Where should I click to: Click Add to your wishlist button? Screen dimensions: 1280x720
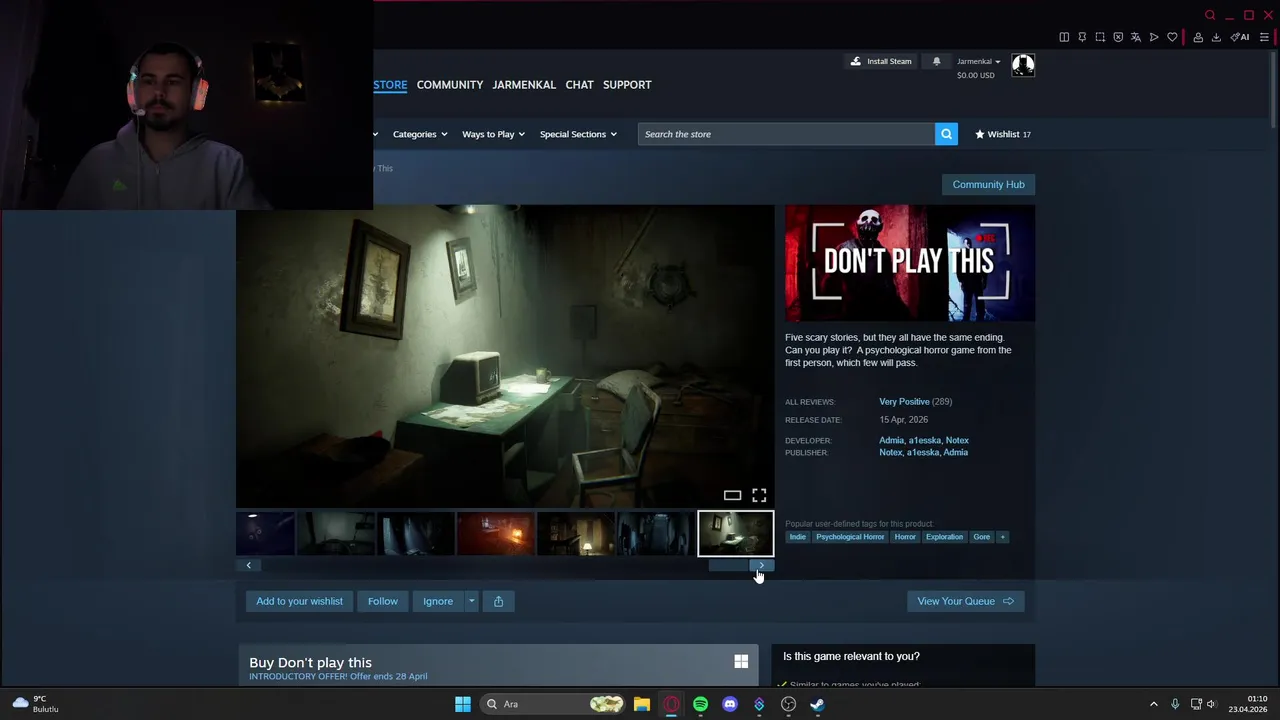[299, 601]
